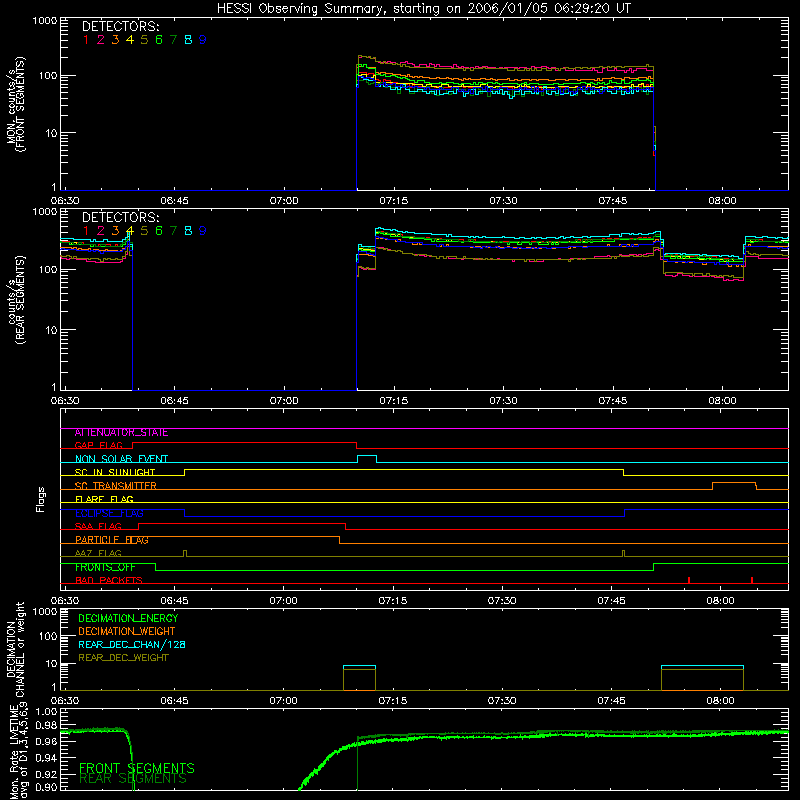
Task: Click the rear segments y-axis title
Action: (x=16, y=301)
